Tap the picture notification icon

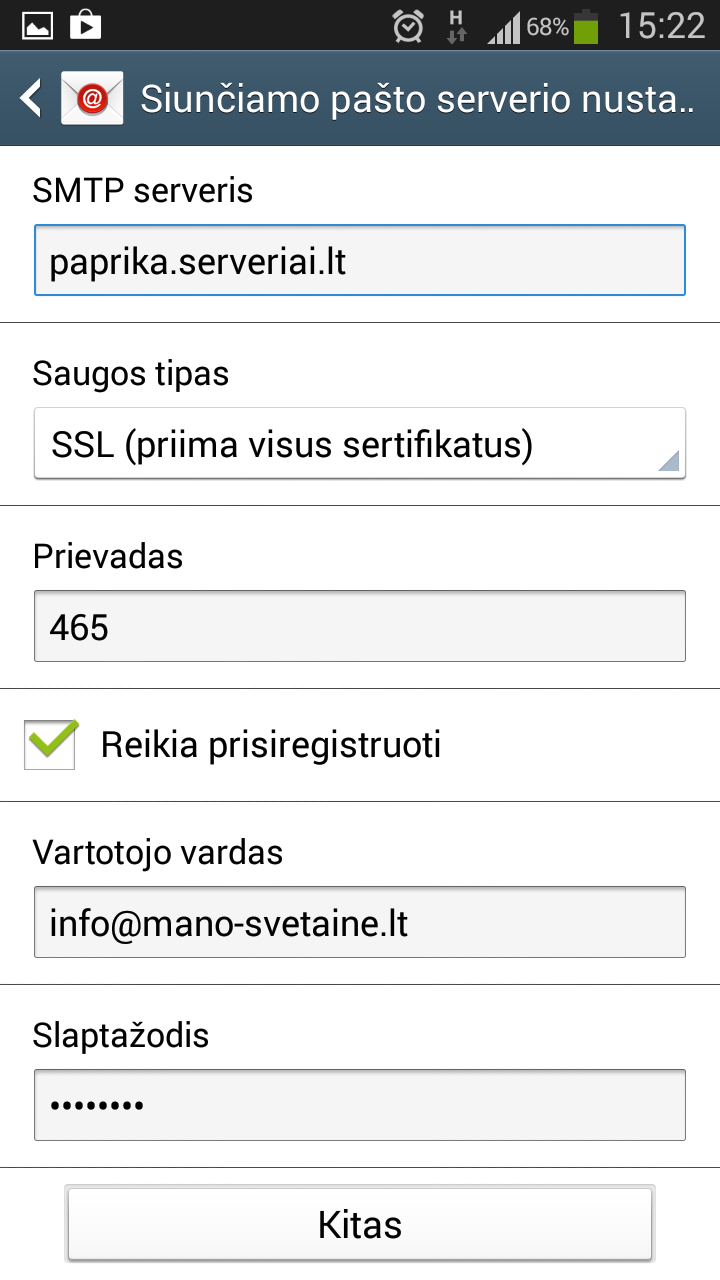click(x=37, y=26)
